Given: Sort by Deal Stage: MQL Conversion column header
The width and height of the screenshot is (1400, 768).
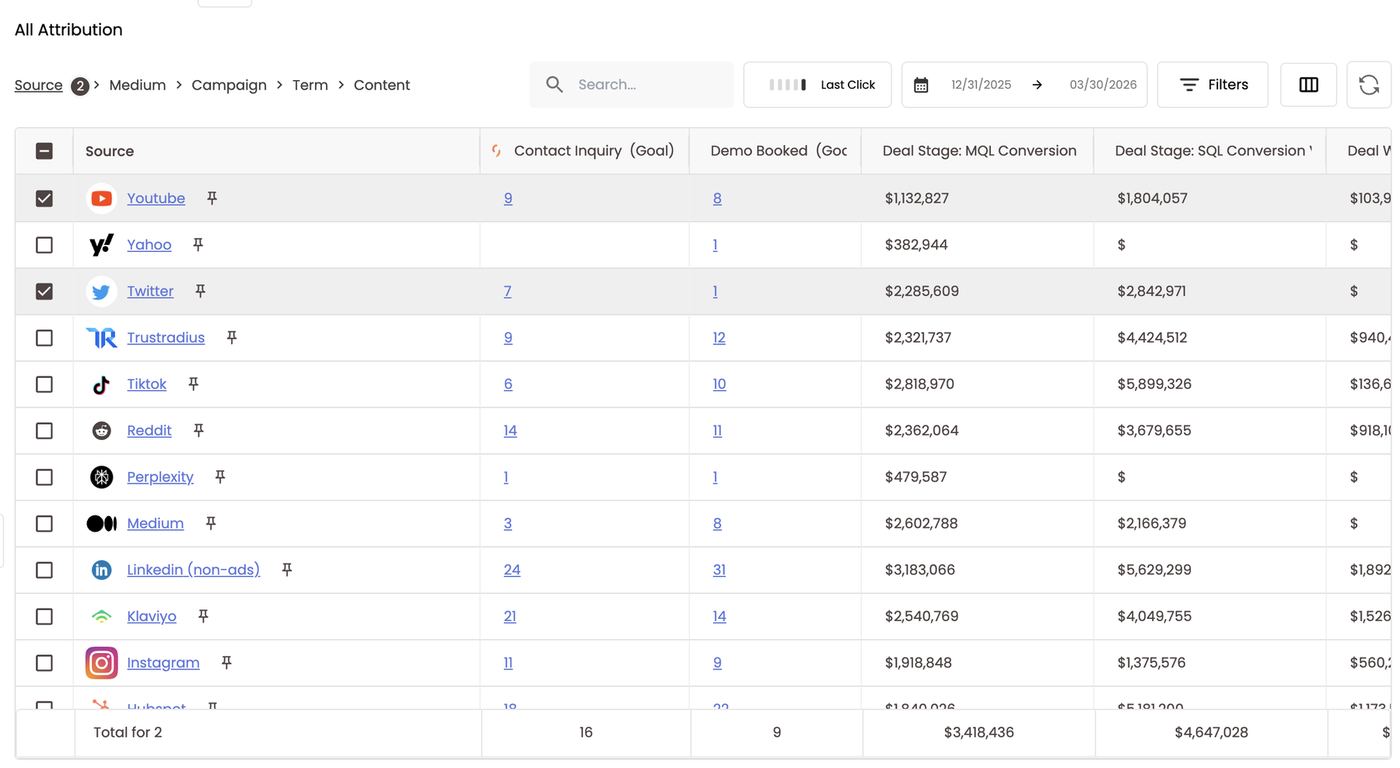Looking at the screenshot, I should click(x=979, y=151).
